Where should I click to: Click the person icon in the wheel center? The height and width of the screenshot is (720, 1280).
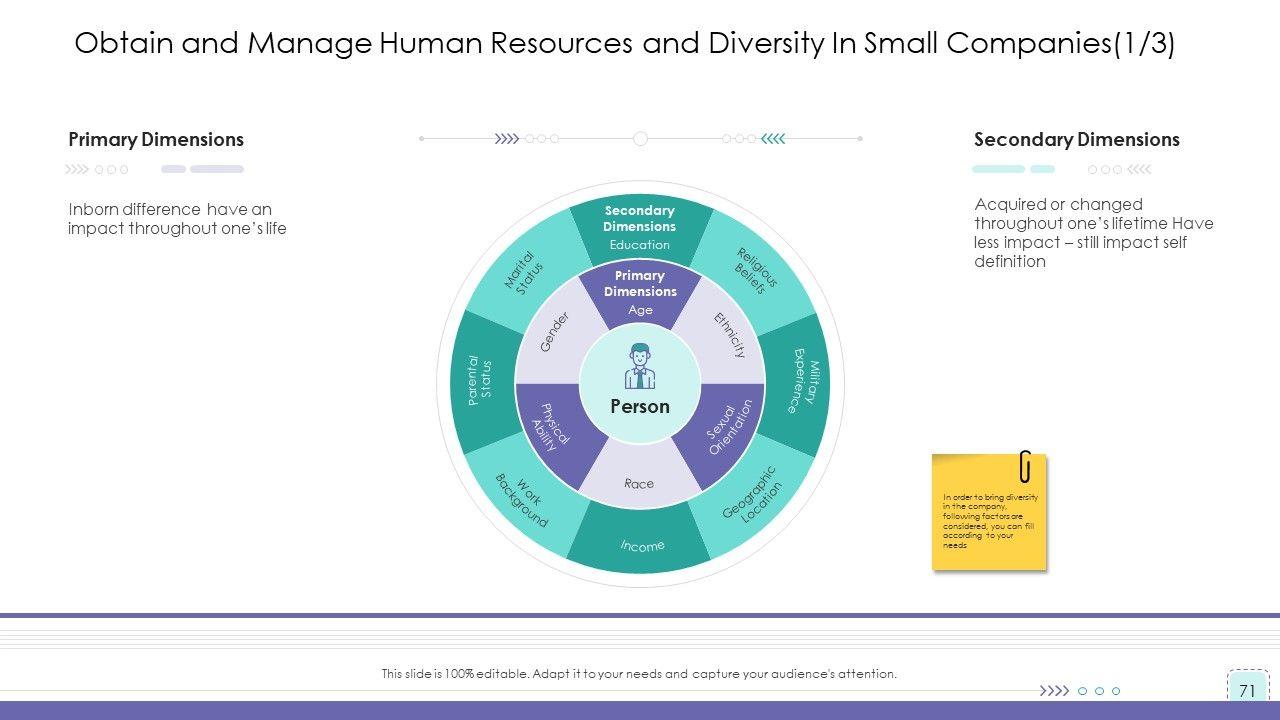[x=640, y=366]
